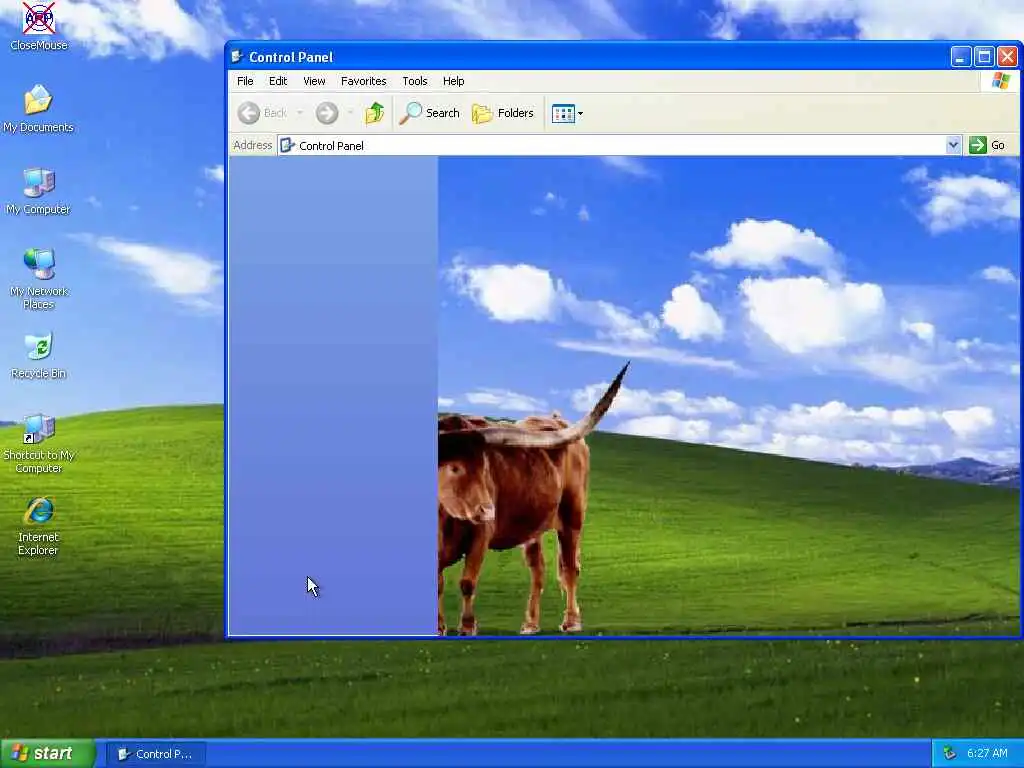Click the Forward arrow toolbar button
The width and height of the screenshot is (1024, 768).
click(327, 113)
